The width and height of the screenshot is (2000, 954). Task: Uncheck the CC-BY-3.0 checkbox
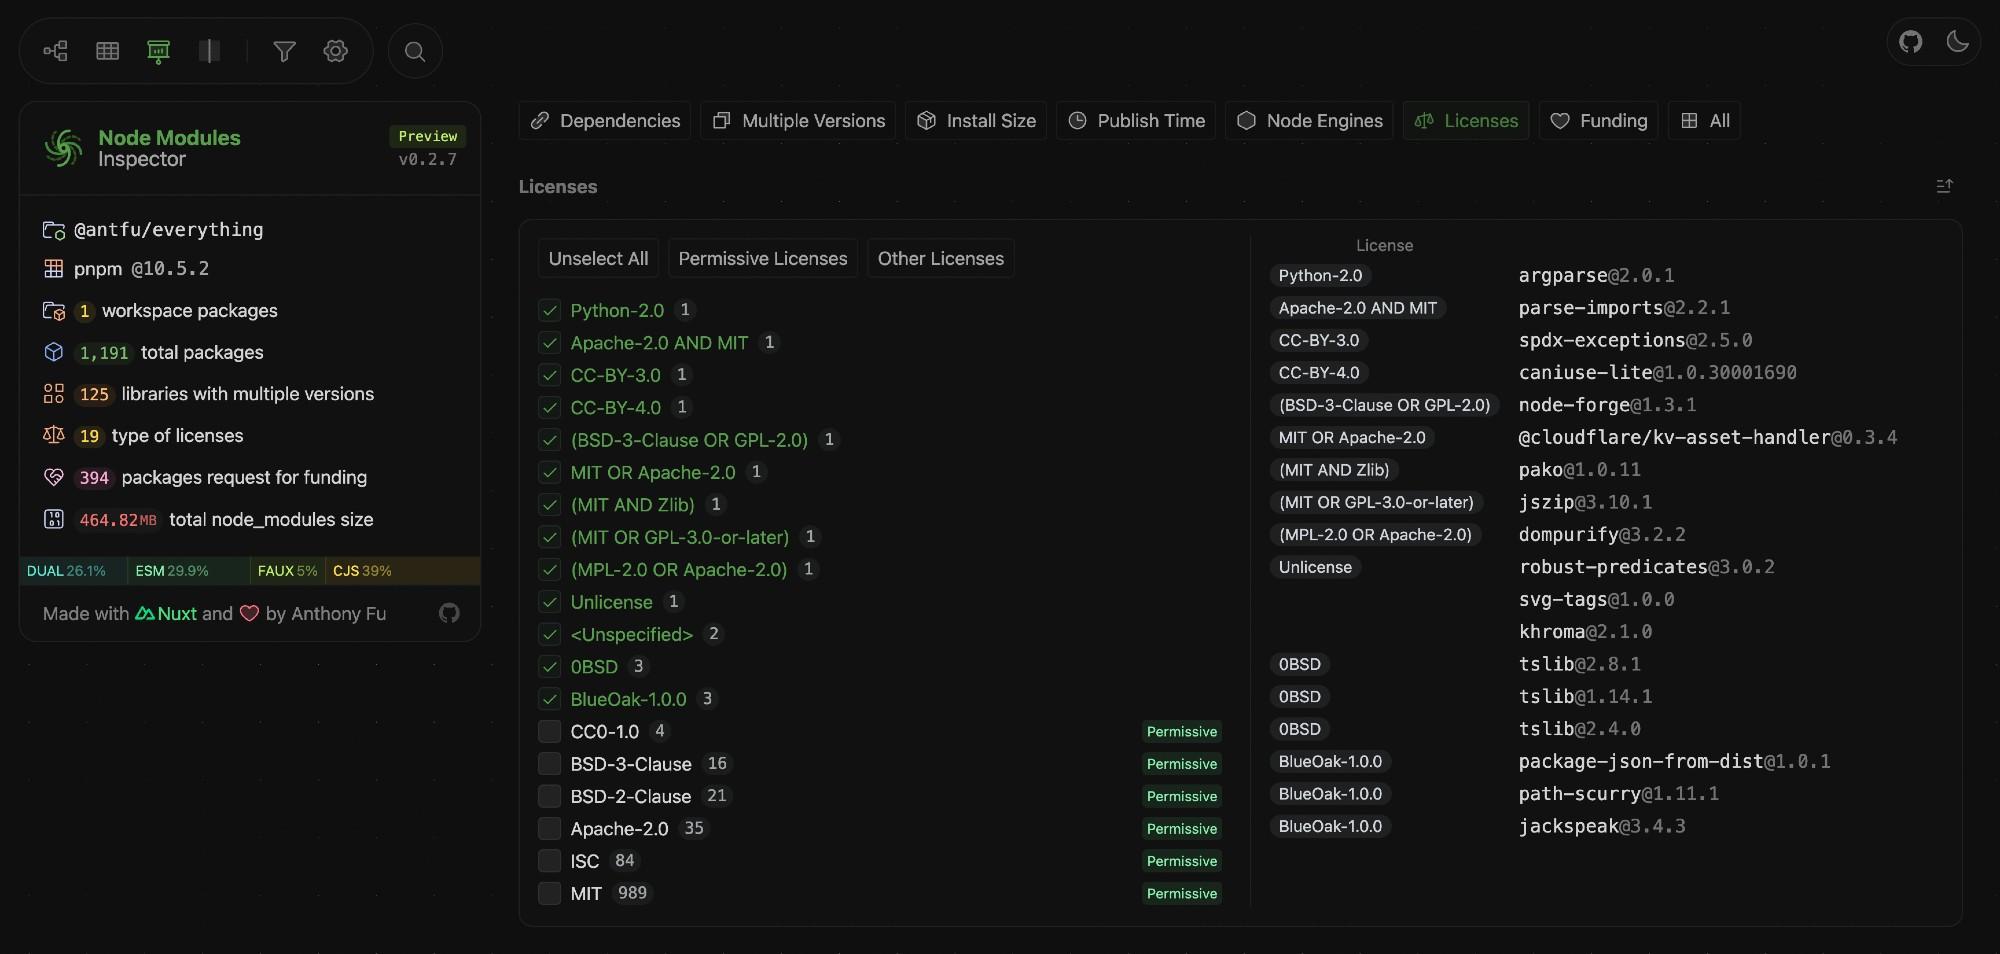[549, 375]
